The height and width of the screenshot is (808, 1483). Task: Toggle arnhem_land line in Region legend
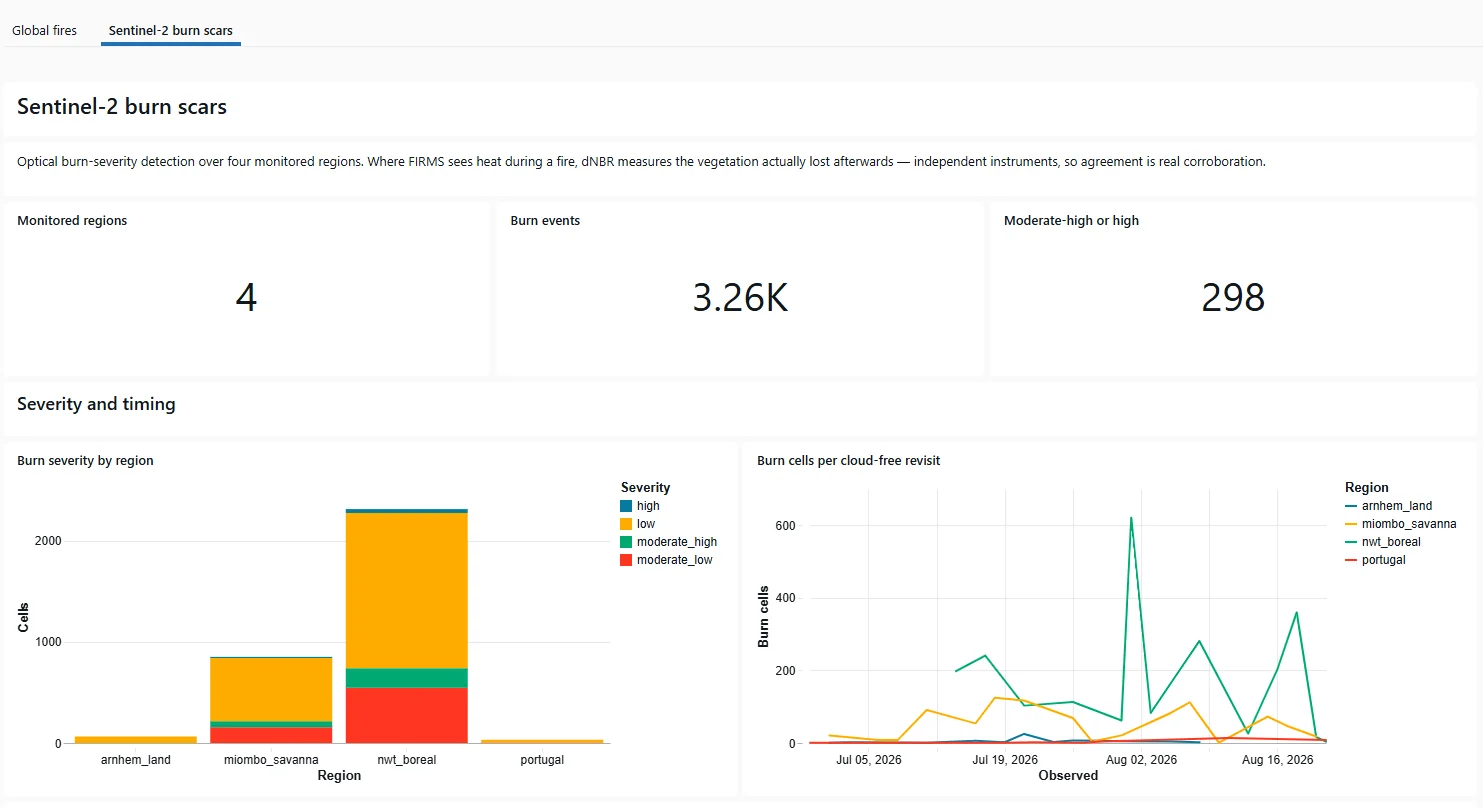1389,506
